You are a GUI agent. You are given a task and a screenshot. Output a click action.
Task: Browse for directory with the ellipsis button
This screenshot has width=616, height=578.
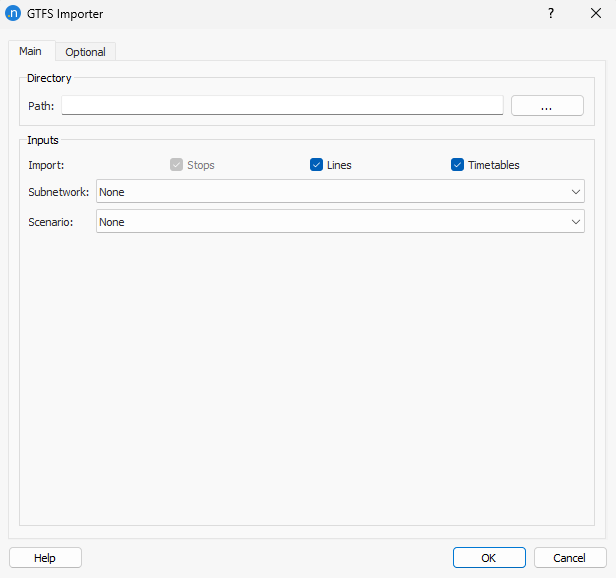(x=547, y=105)
